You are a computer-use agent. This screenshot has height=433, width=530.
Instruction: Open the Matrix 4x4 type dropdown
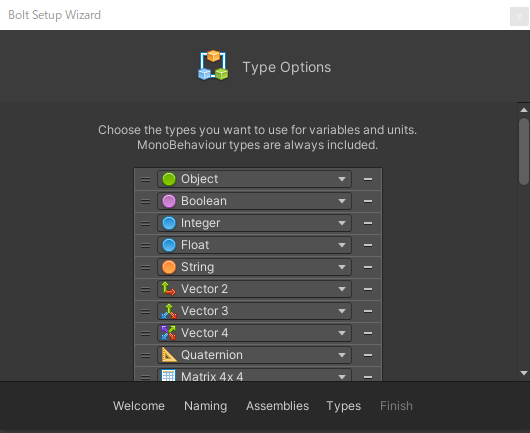(255, 375)
